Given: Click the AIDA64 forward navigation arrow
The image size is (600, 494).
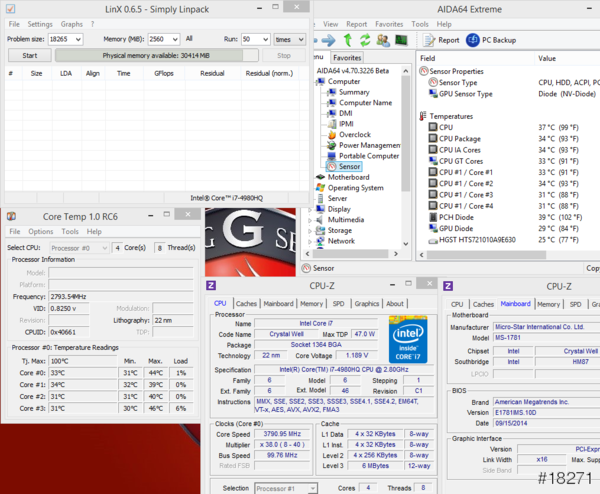Looking at the screenshot, I should point(327,40).
